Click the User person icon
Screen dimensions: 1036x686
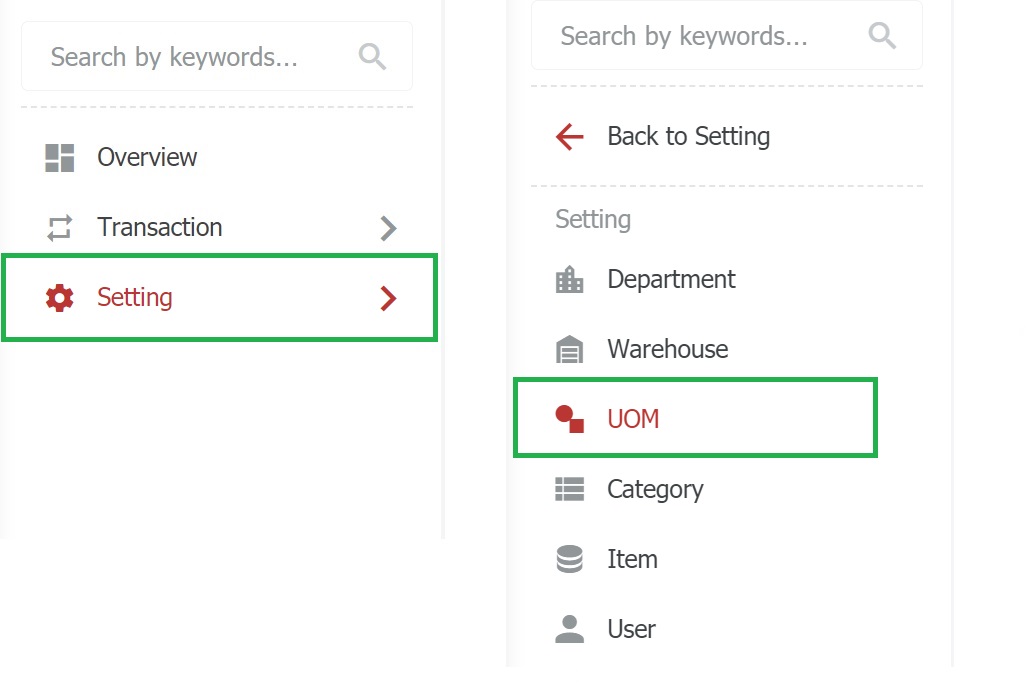(x=569, y=629)
